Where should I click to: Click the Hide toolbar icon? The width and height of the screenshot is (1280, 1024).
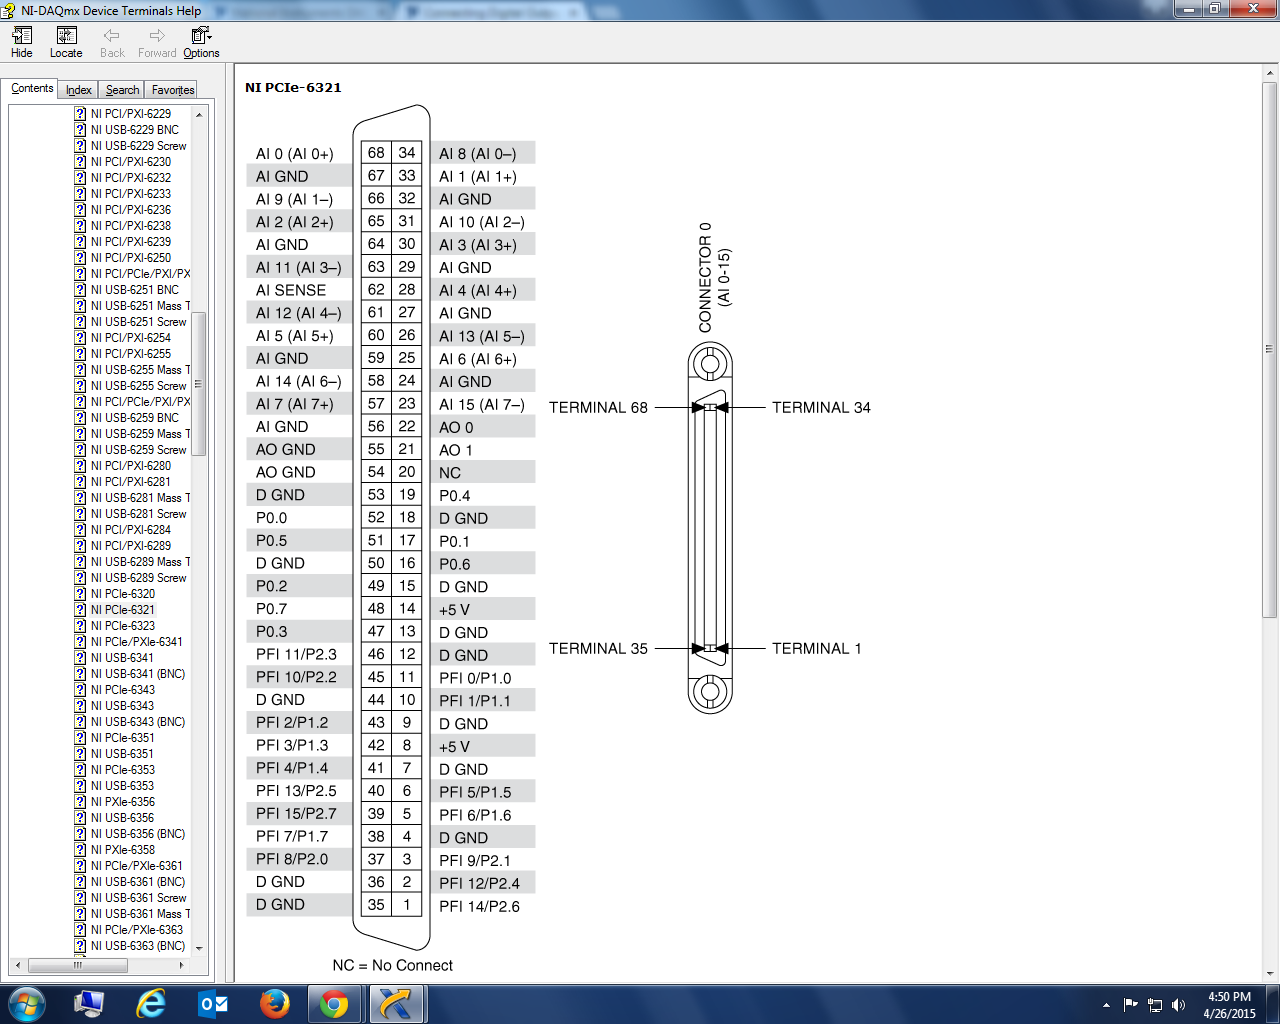22,42
